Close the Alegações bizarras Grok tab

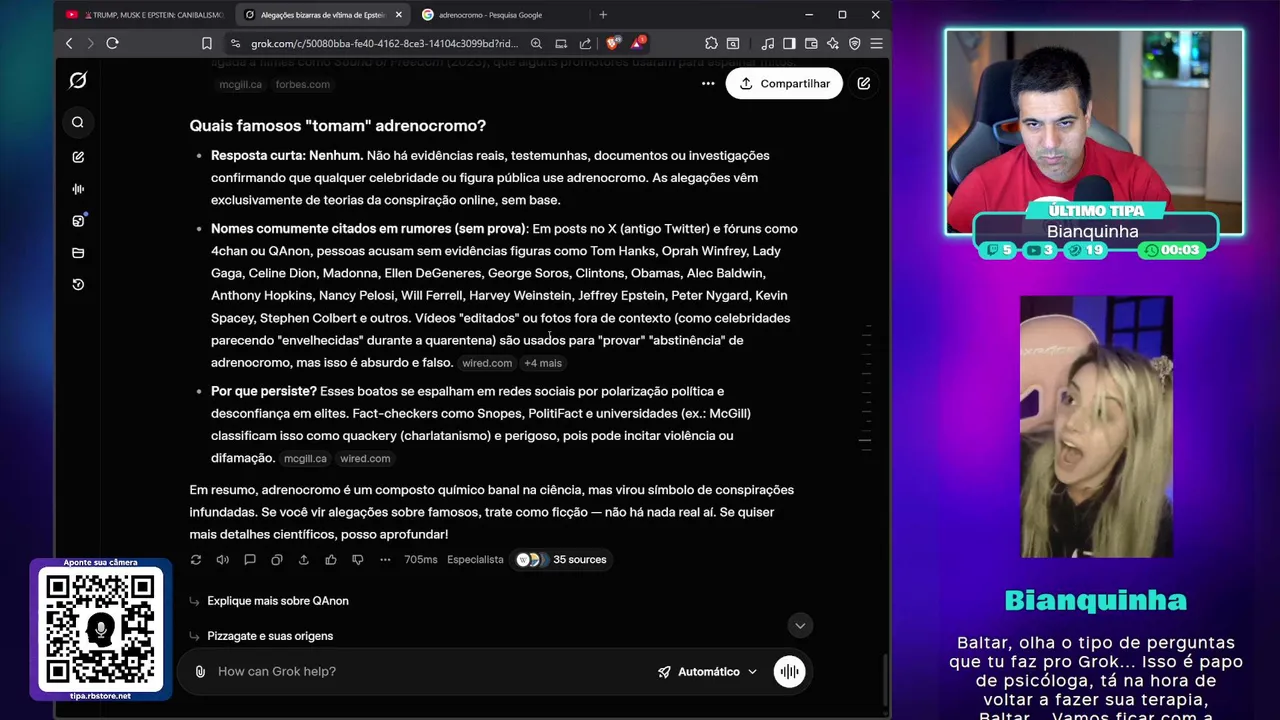point(399,15)
